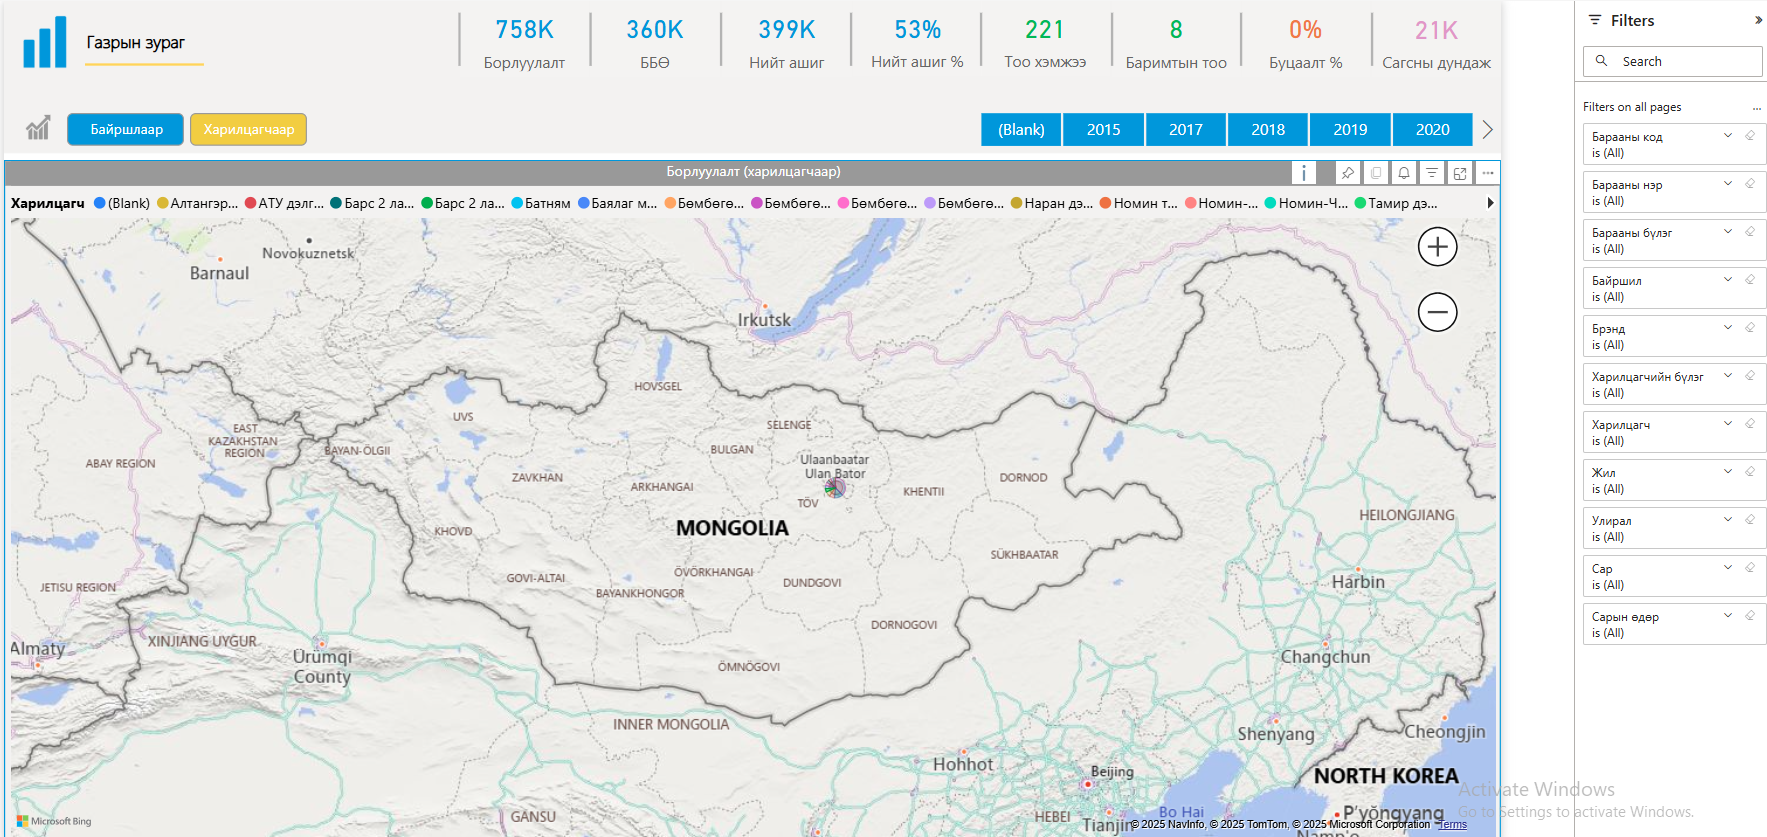Toggle the 2017 year slicer
1767x837 pixels.
1186,130
